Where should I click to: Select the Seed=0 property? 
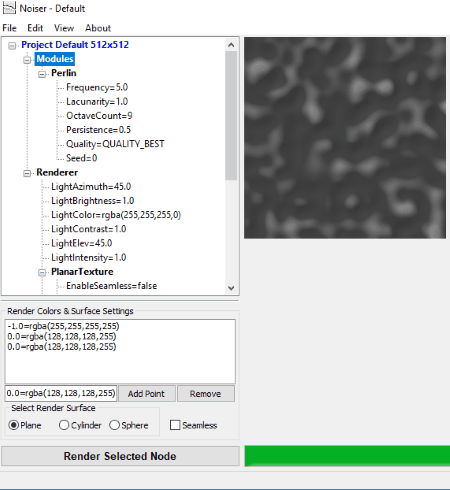82,158
